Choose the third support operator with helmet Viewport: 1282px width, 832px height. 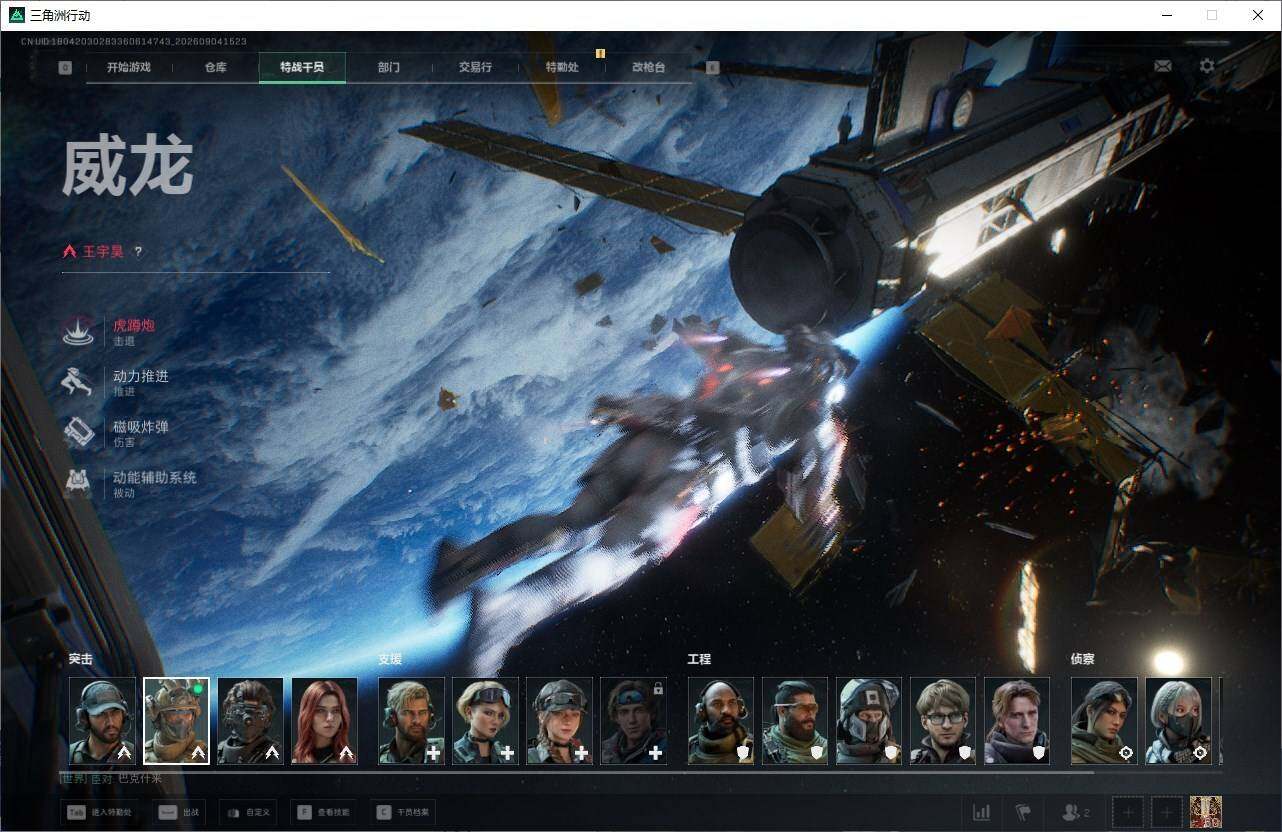tap(560, 721)
